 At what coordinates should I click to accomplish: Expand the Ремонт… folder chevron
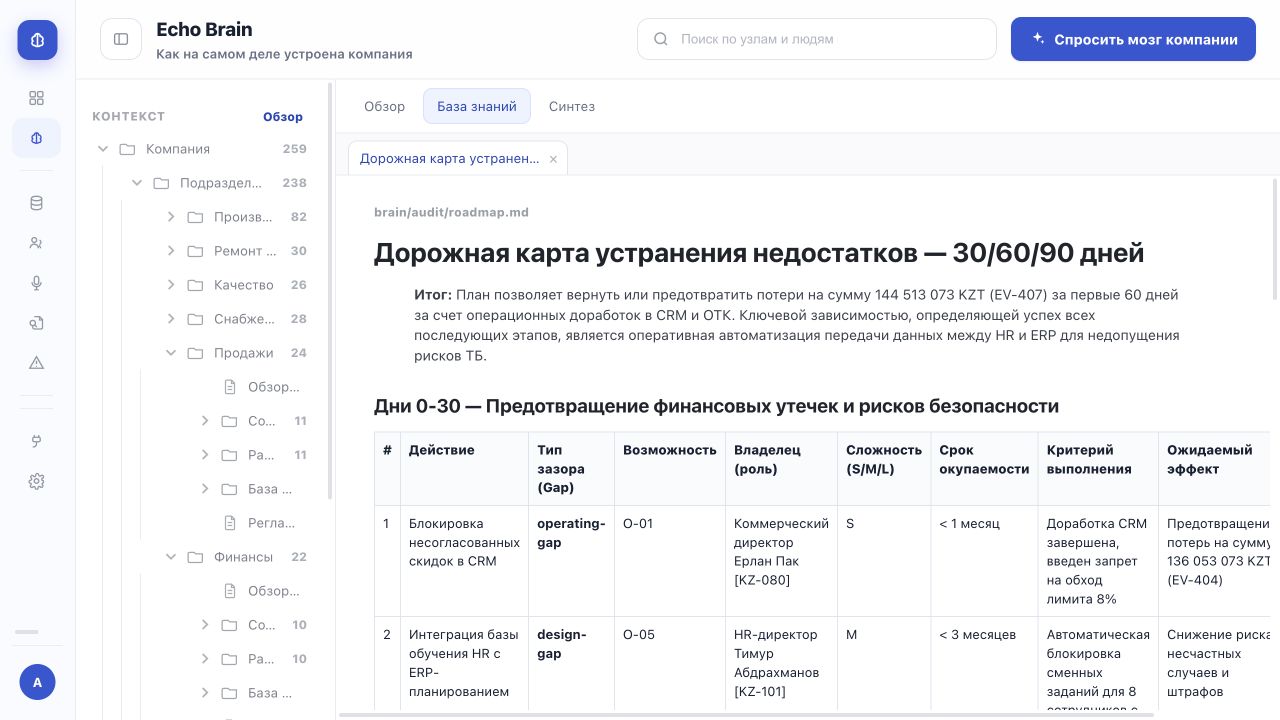coord(171,251)
